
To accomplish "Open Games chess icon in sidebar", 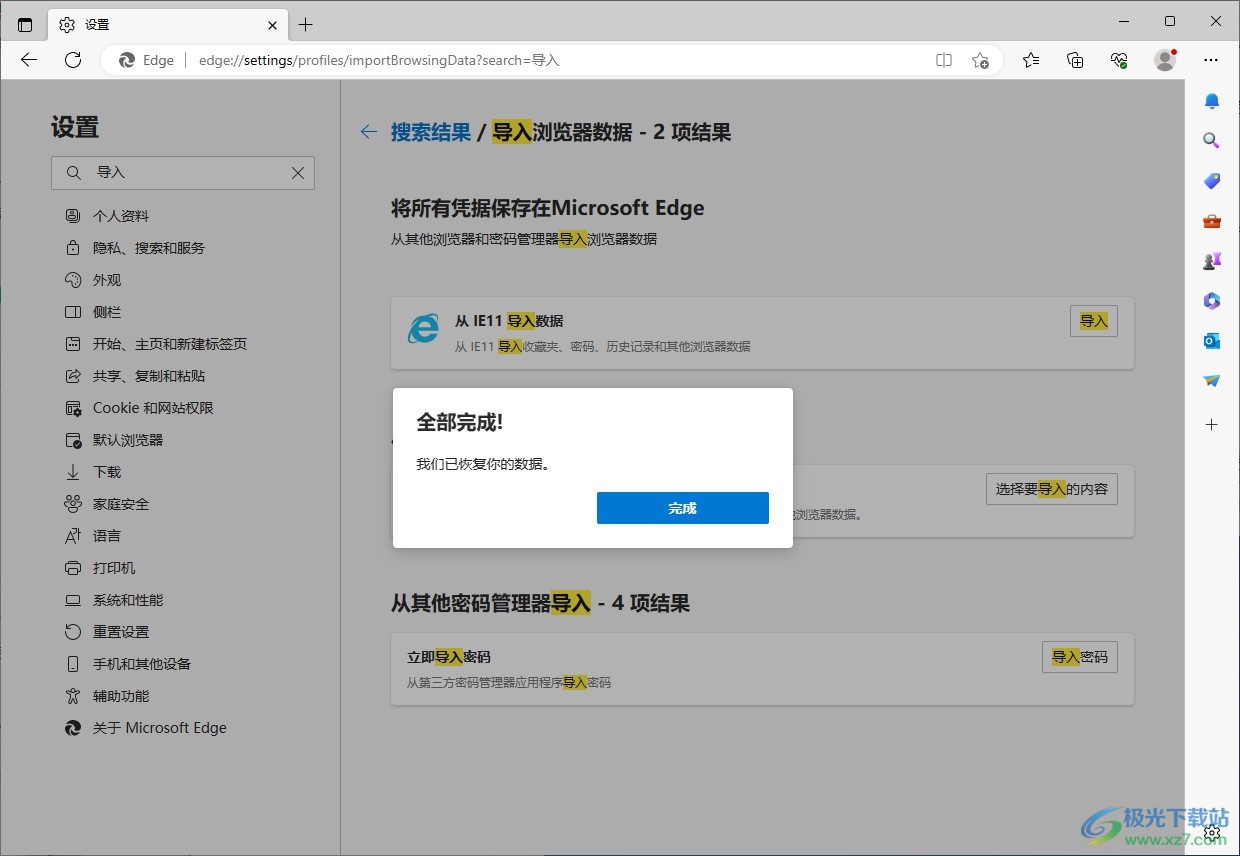I will click(1212, 261).
